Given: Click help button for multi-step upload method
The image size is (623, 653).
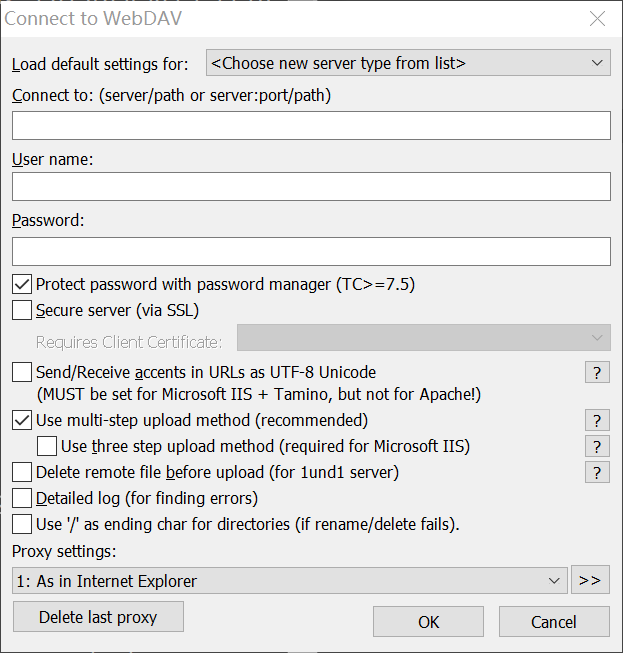Looking at the screenshot, I should tap(597, 421).
